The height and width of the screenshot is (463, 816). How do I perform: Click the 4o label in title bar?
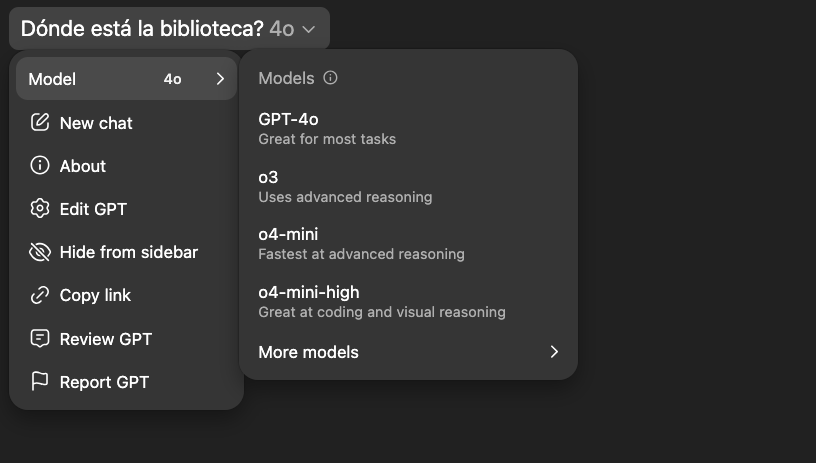pyautogui.click(x=282, y=29)
